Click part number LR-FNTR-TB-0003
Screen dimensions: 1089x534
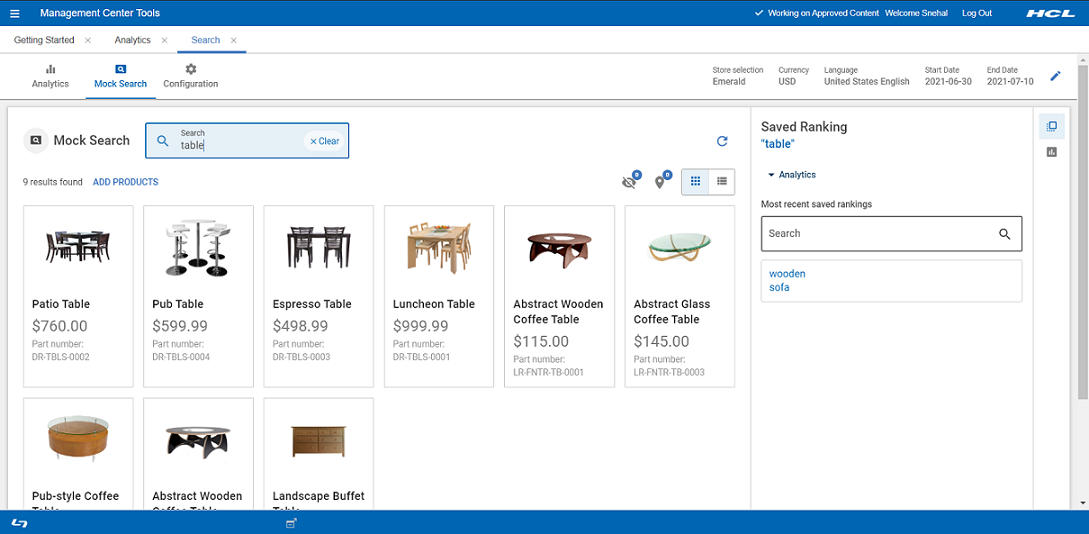[x=670, y=372]
